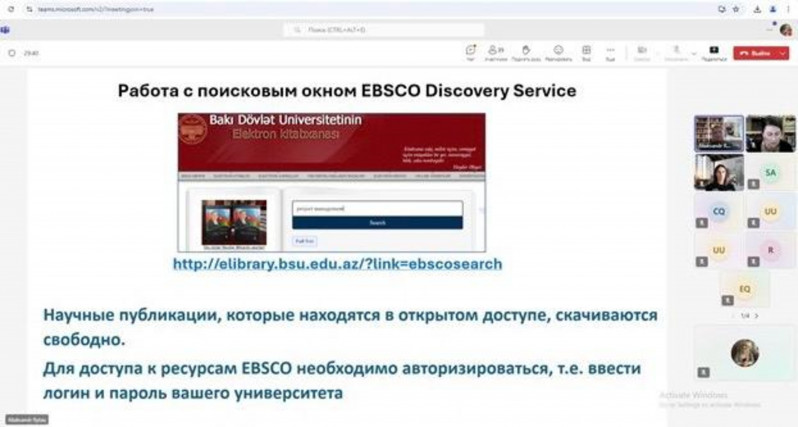798x427 pixels.
Task: Select the top-right woman video tile
Action: point(771,133)
